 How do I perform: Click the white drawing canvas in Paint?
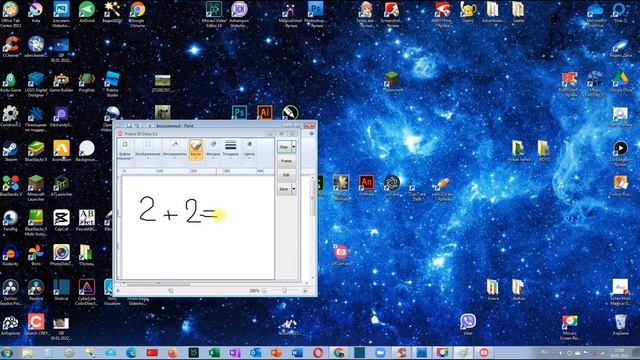tap(198, 227)
